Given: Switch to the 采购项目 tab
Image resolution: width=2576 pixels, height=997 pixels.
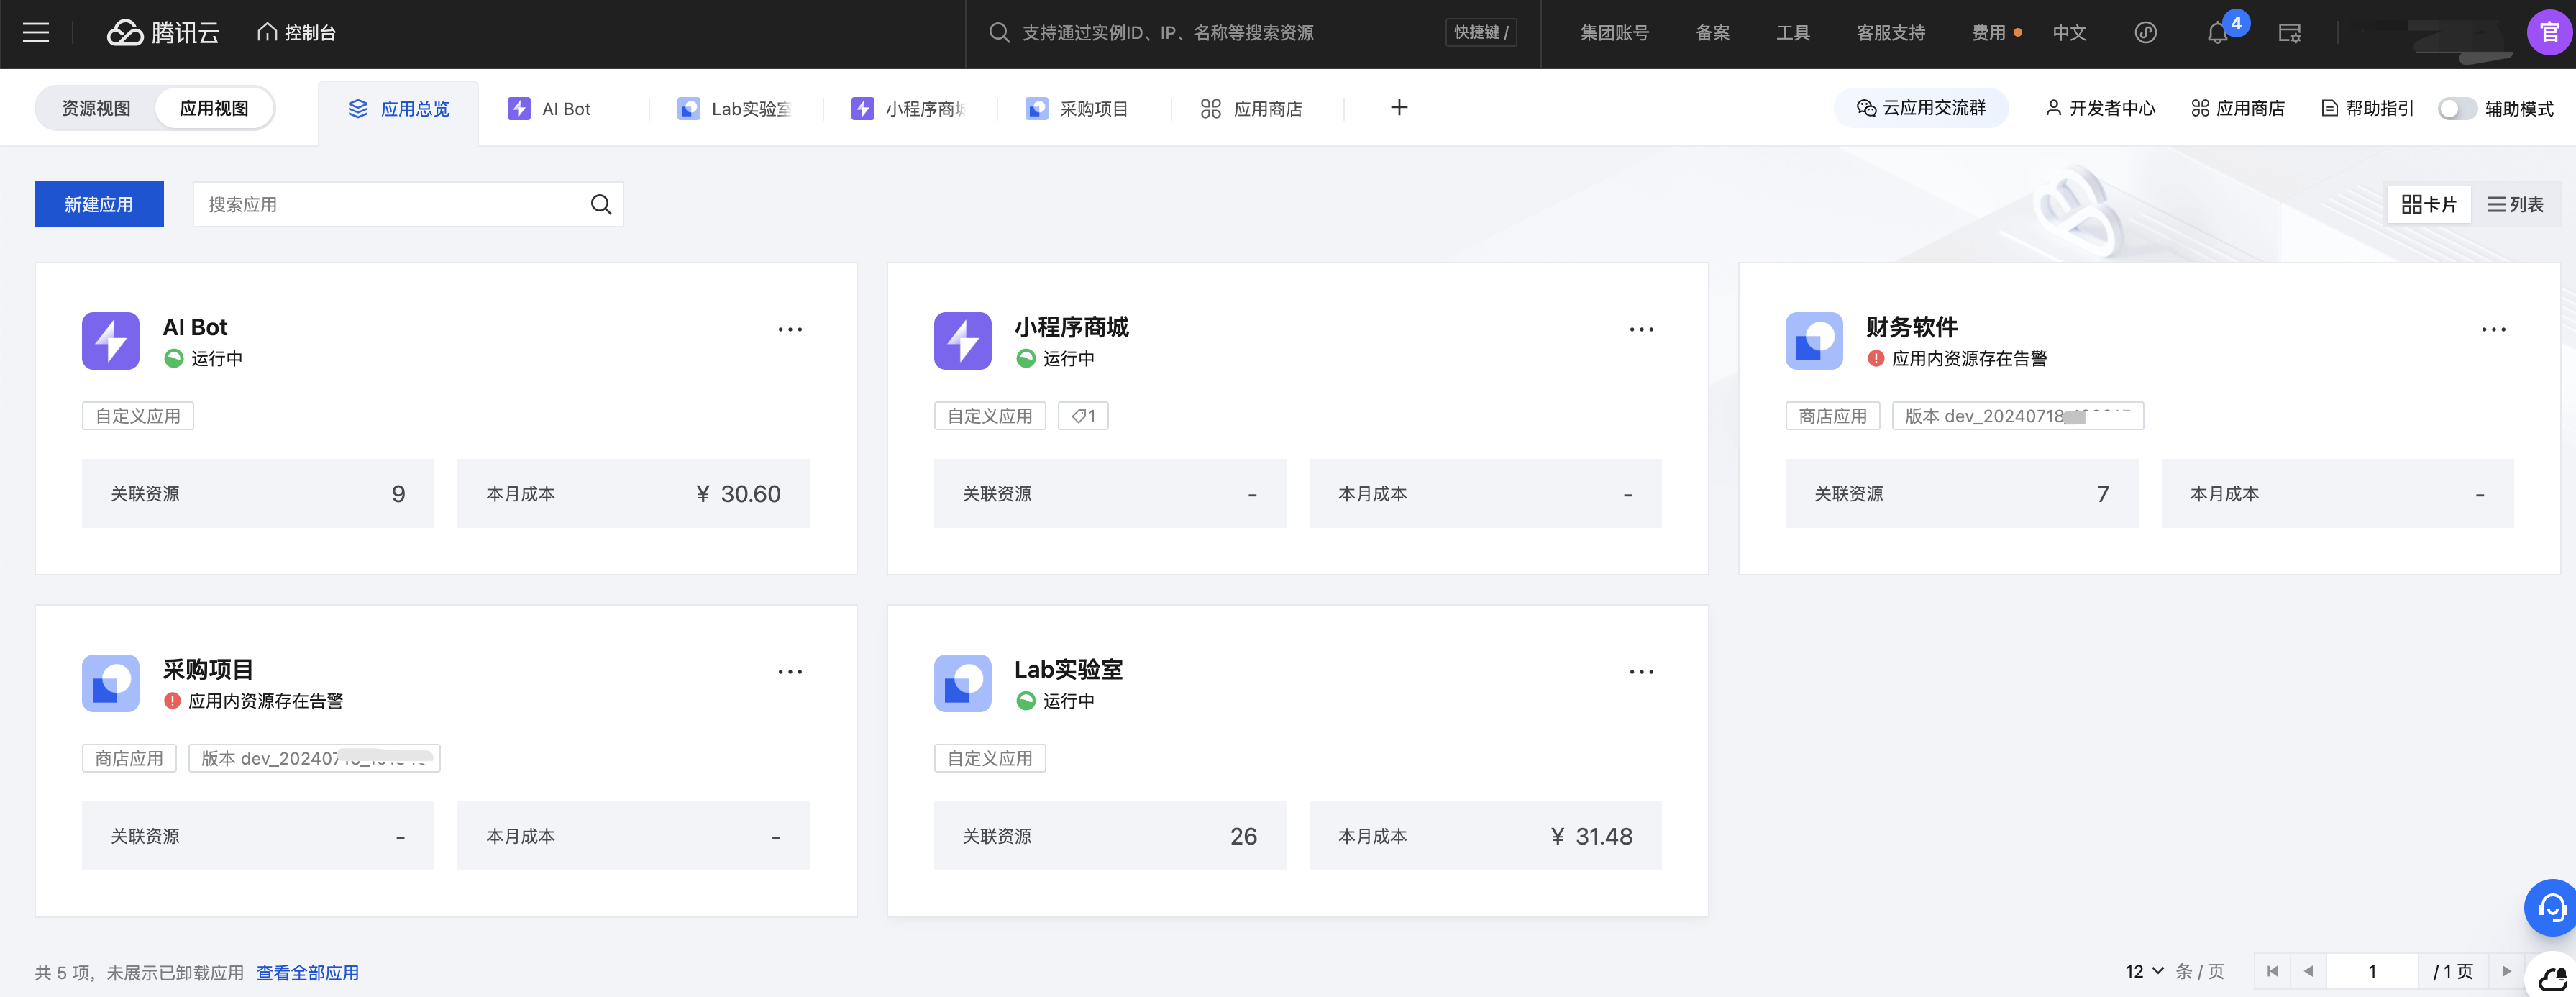Looking at the screenshot, I should tap(1077, 108).
